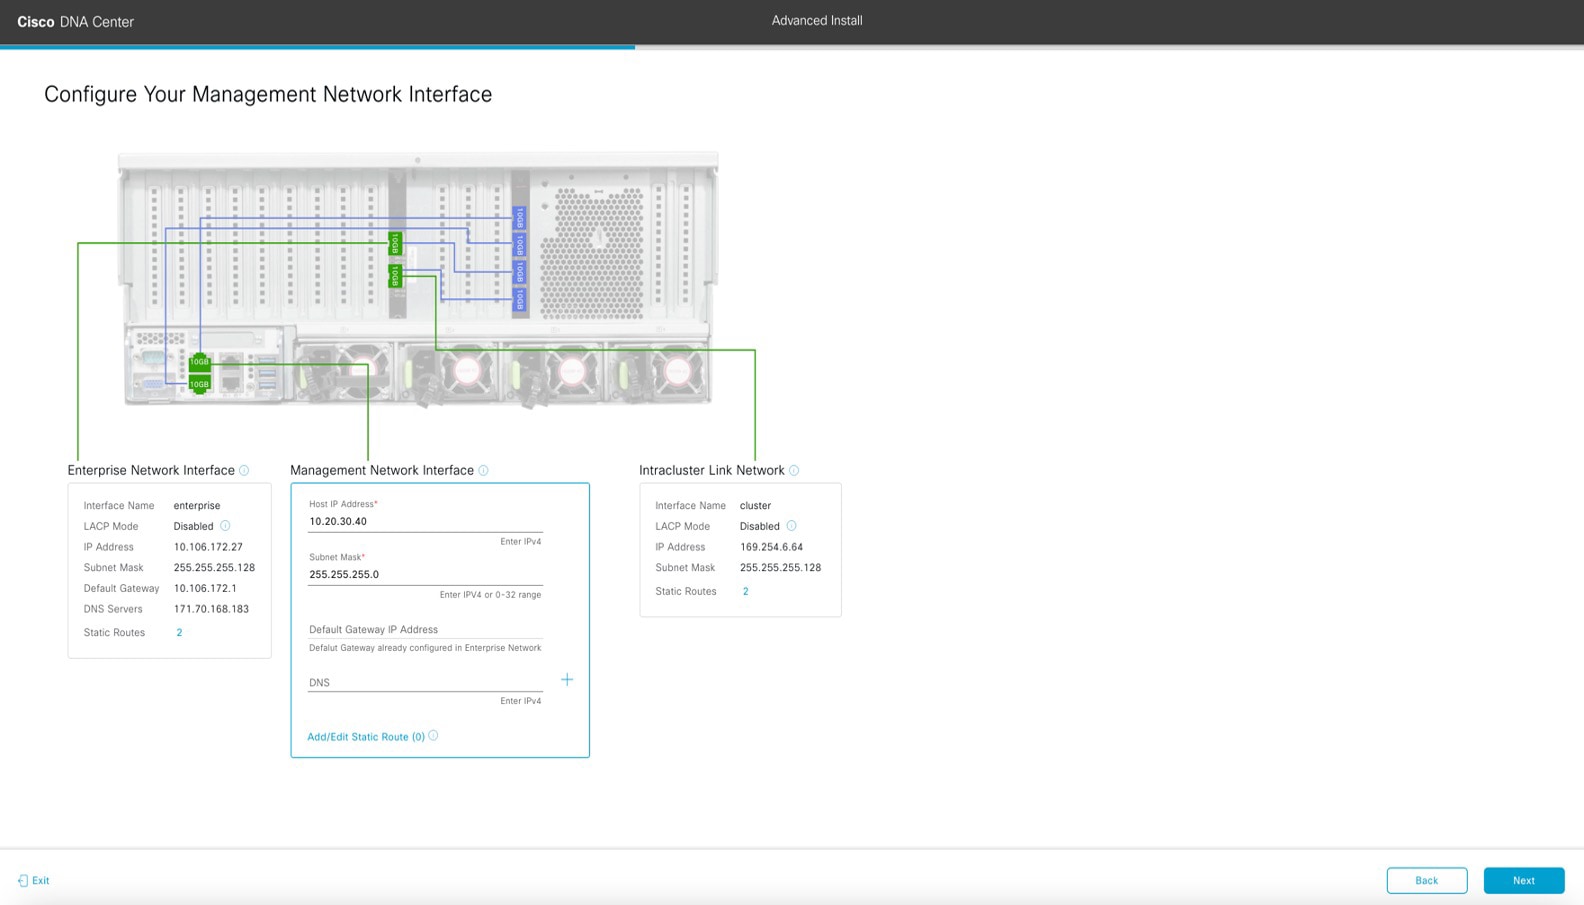Viewport: 1584px width, 905px height.
Task: Open Add/Edit Static Route link
Action: click(365, 737)
